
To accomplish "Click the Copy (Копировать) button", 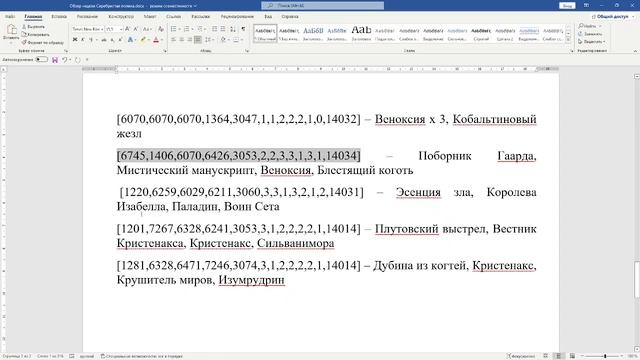I will coord(36,34).
